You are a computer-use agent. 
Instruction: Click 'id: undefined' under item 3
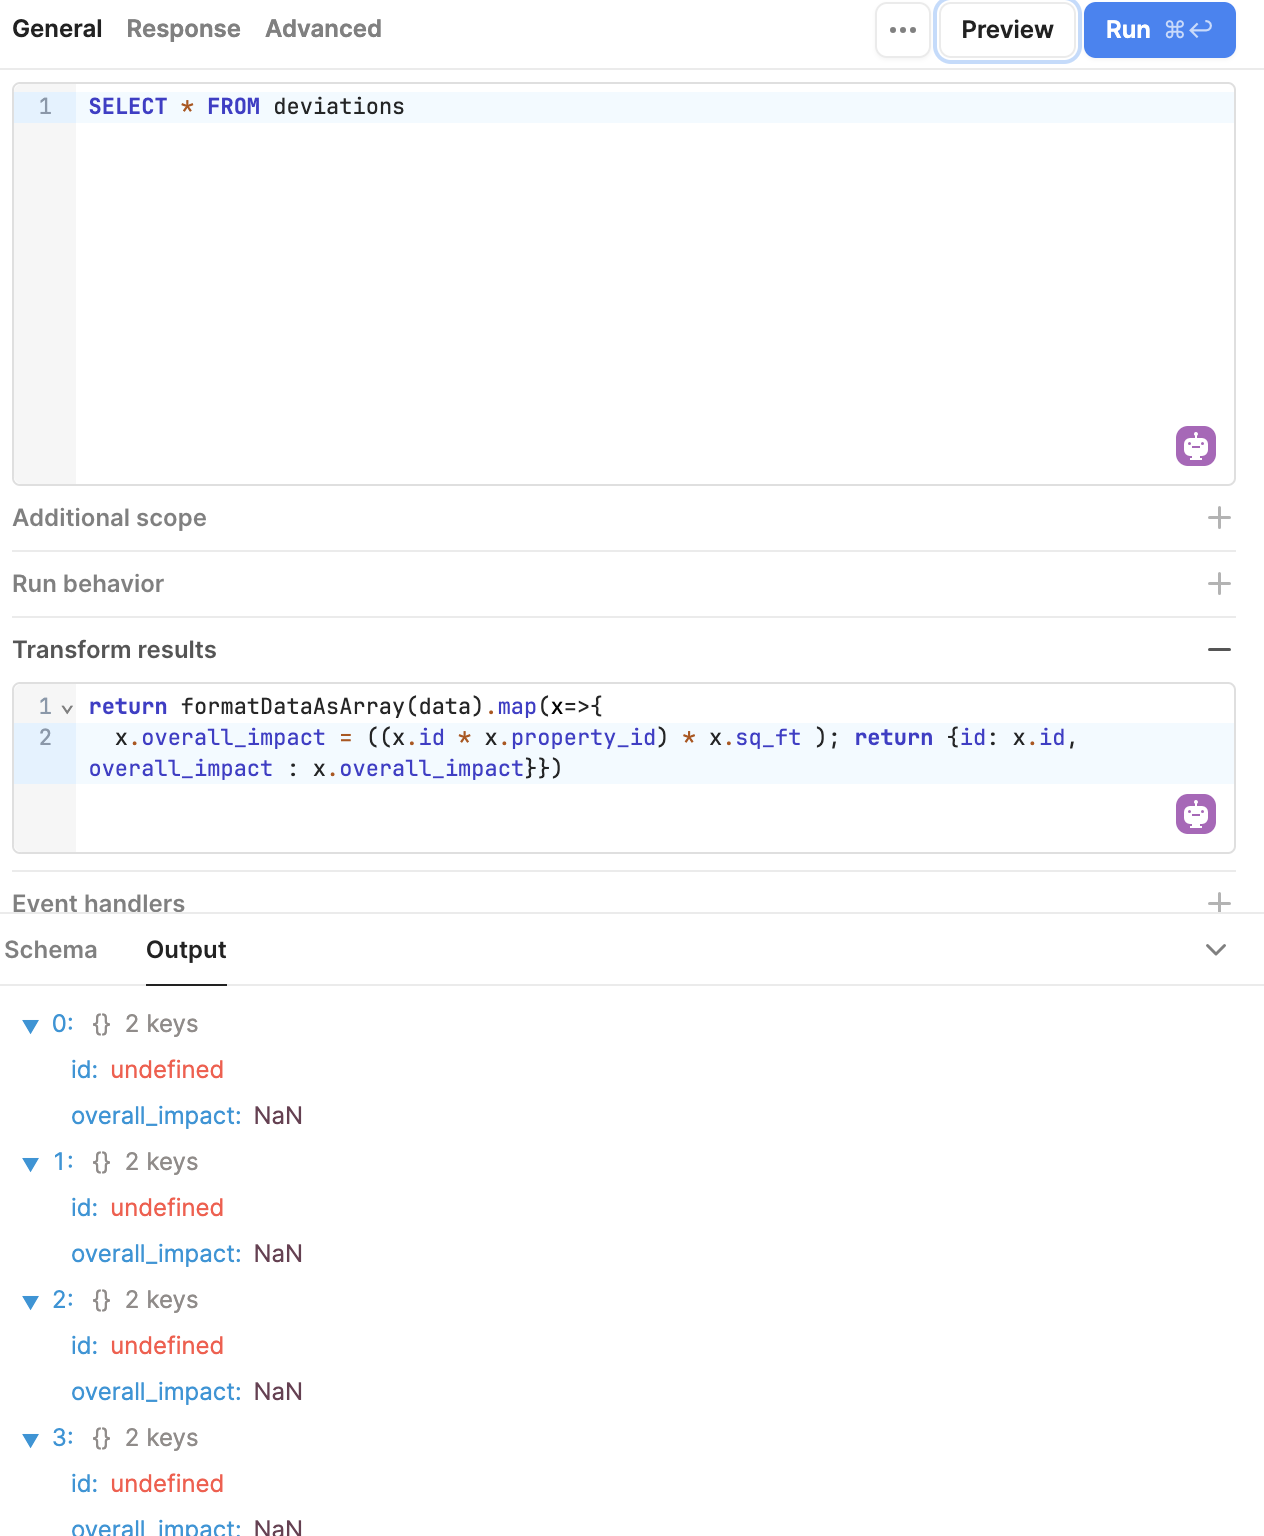point(147,1484)
